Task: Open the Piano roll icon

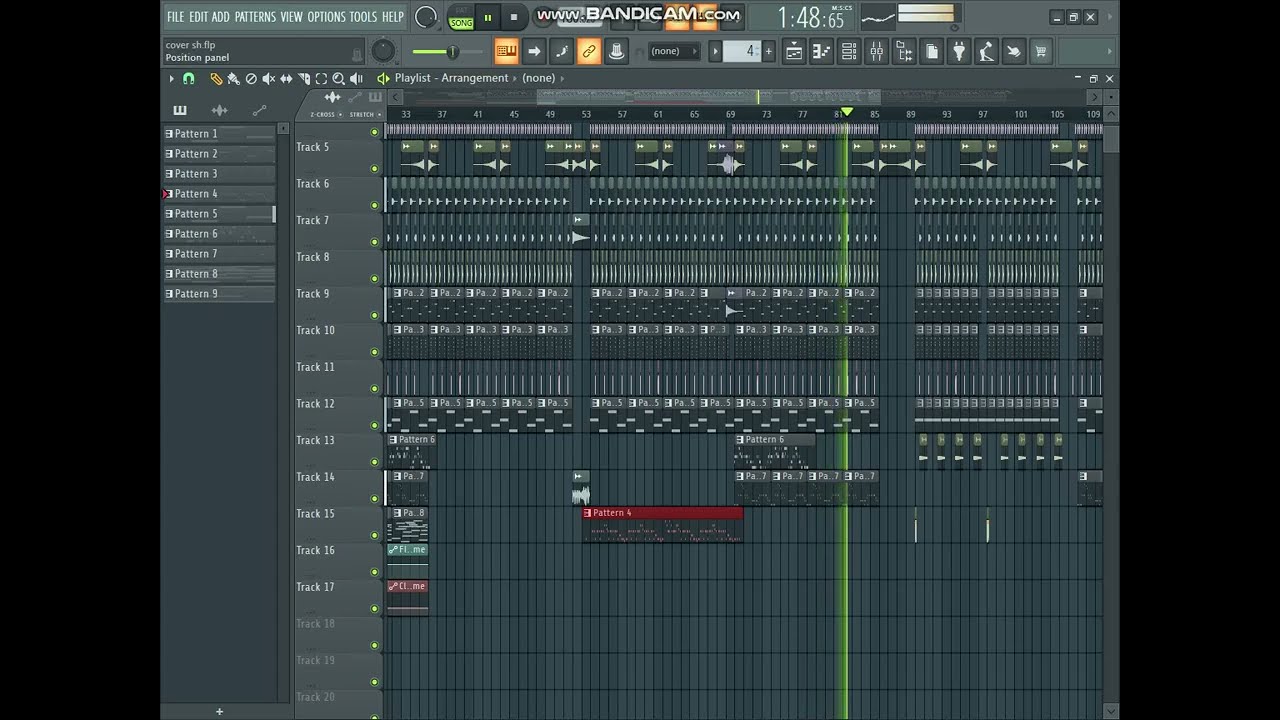Action: [821, 51]
